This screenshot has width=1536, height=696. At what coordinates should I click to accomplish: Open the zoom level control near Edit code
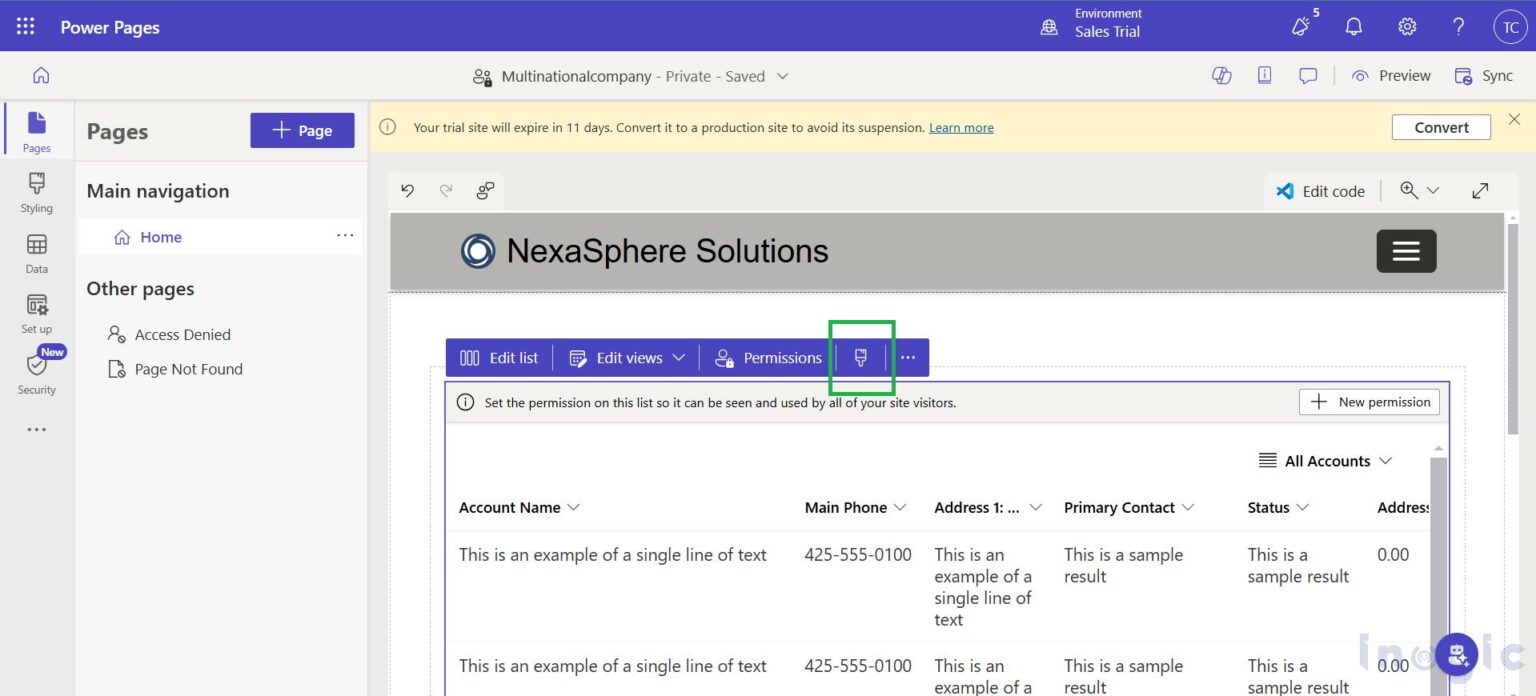tap(1419, 190)
